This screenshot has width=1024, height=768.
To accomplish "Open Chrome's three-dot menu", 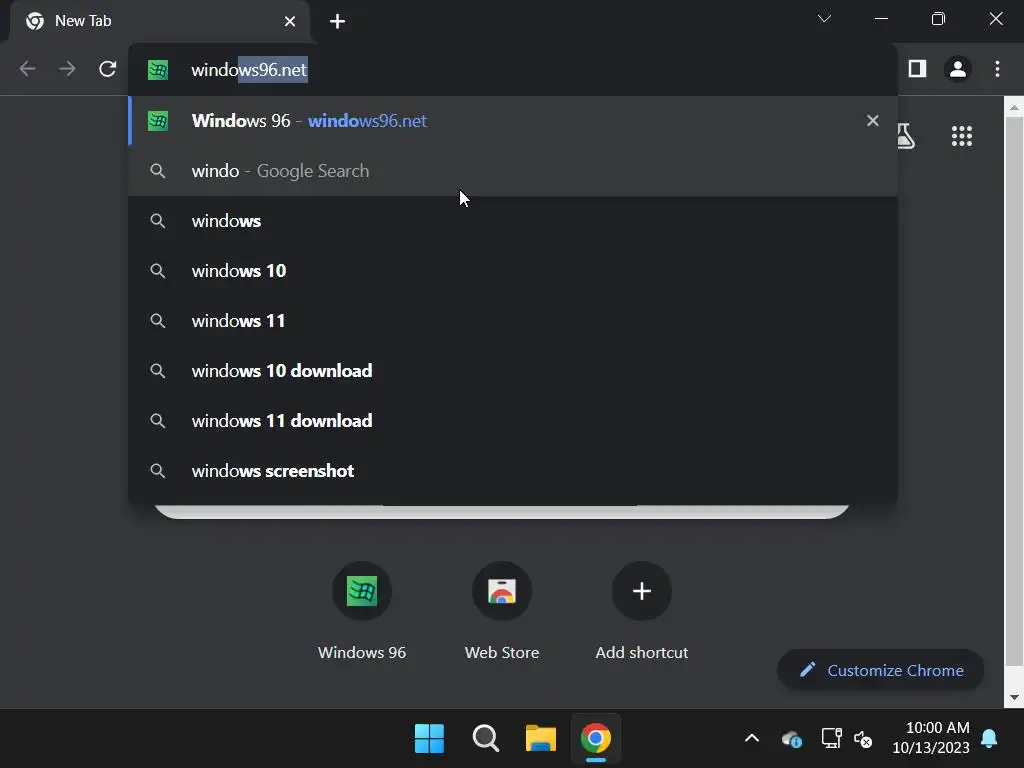I will click(x=997, y=69).
